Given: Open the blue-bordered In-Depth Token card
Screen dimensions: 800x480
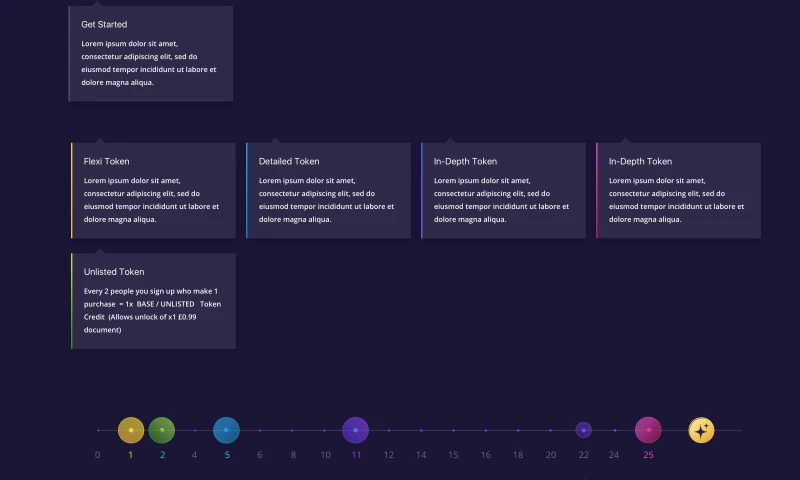Looking at the screenshot, I should pos(503,190).
